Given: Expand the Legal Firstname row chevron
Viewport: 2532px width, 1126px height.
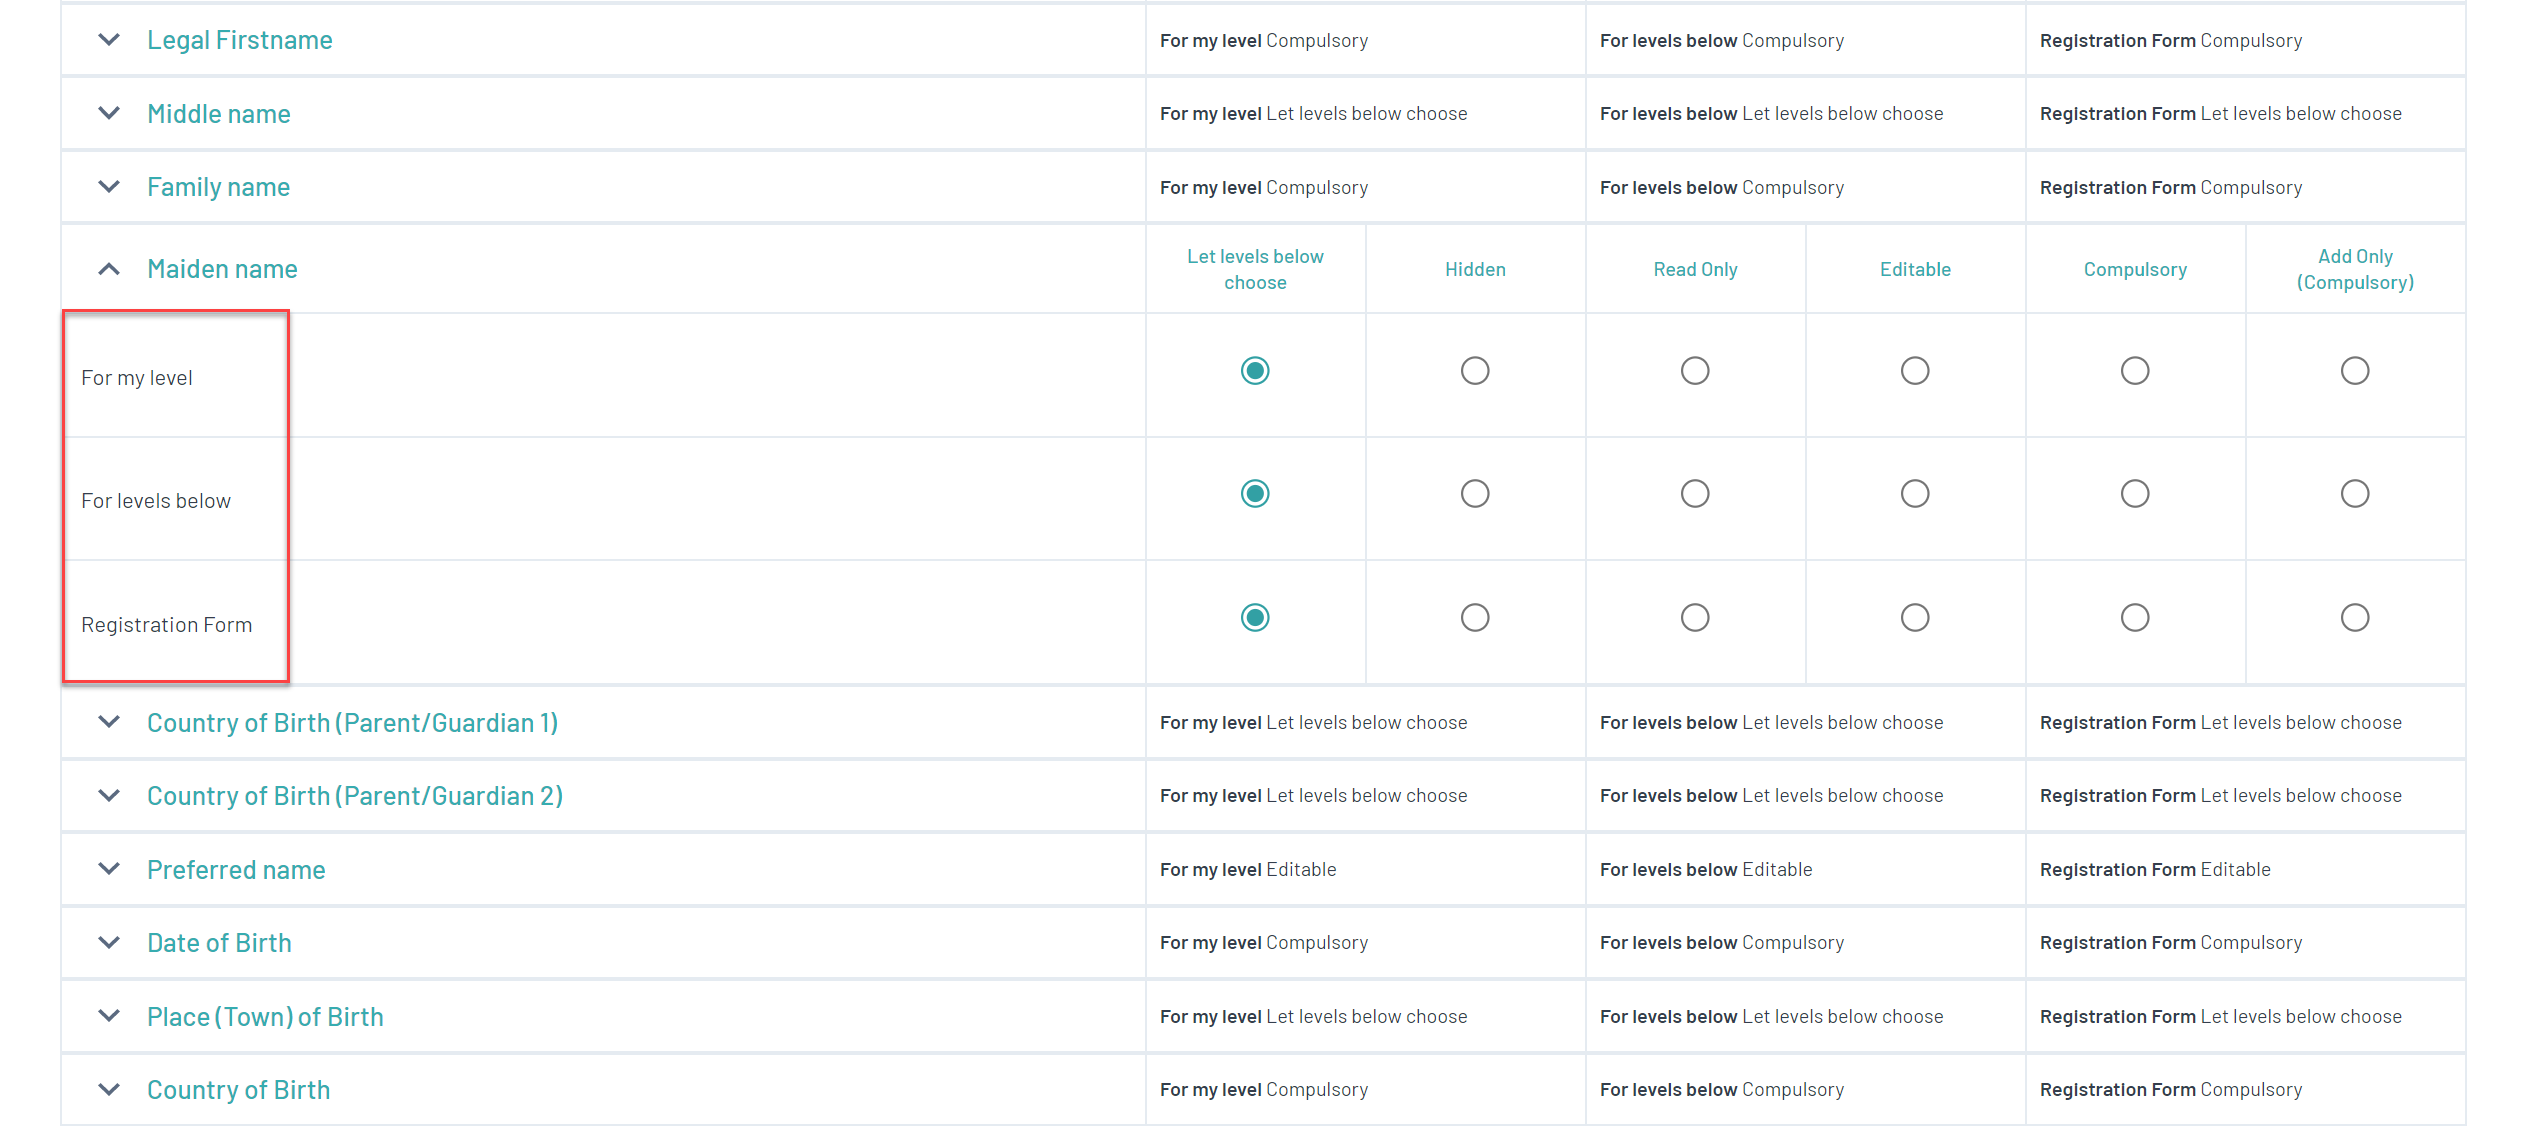Looking at the screenshot, I should point(109,40).
